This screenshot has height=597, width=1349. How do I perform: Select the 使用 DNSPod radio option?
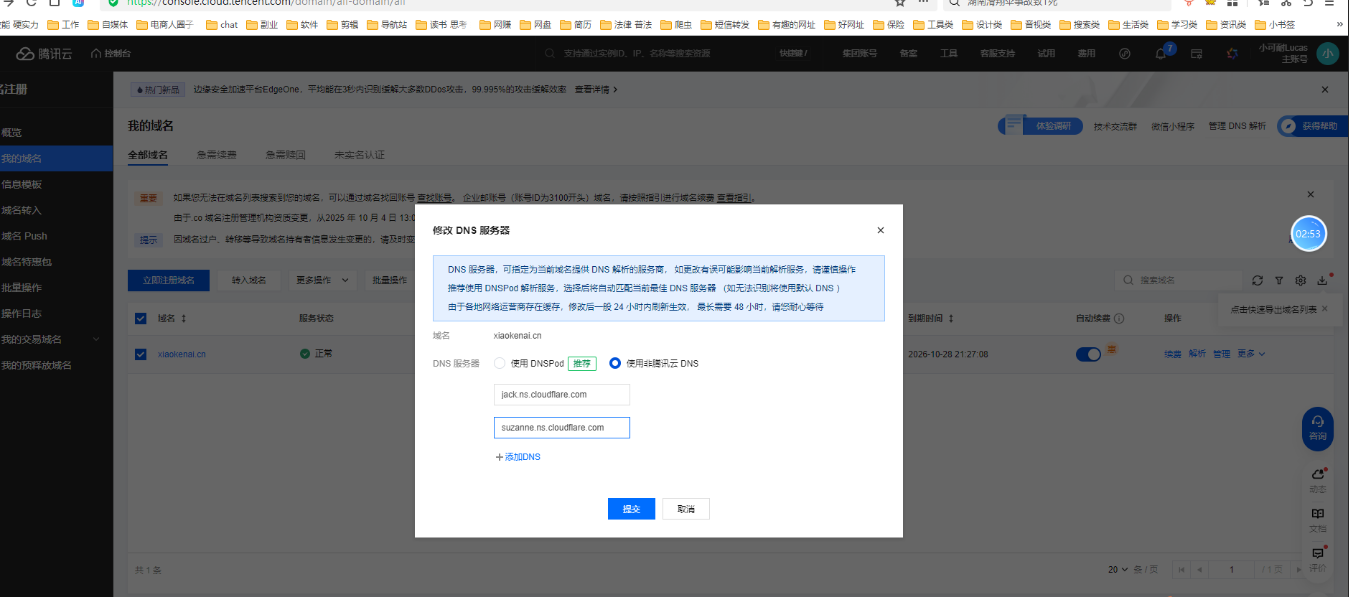click(500, 363)
